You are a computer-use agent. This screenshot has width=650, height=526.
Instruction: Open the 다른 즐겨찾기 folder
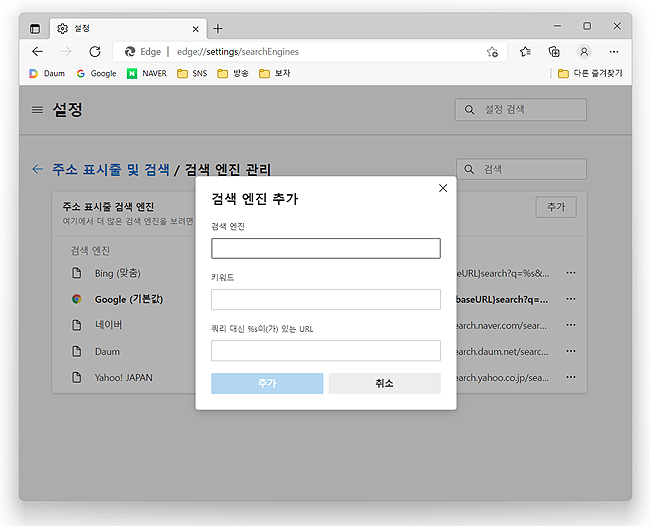[x=590, y=73]
